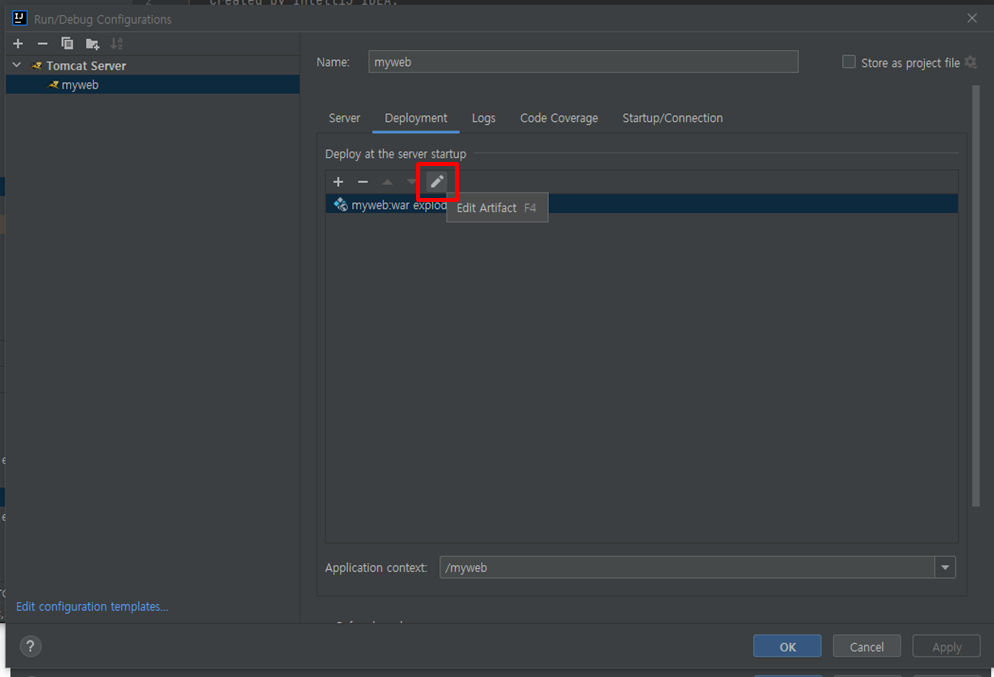Image resolution: width=994 pixels, height=677 pixels.
Task: Confirm with the OK button
Action: coord(787,647)
